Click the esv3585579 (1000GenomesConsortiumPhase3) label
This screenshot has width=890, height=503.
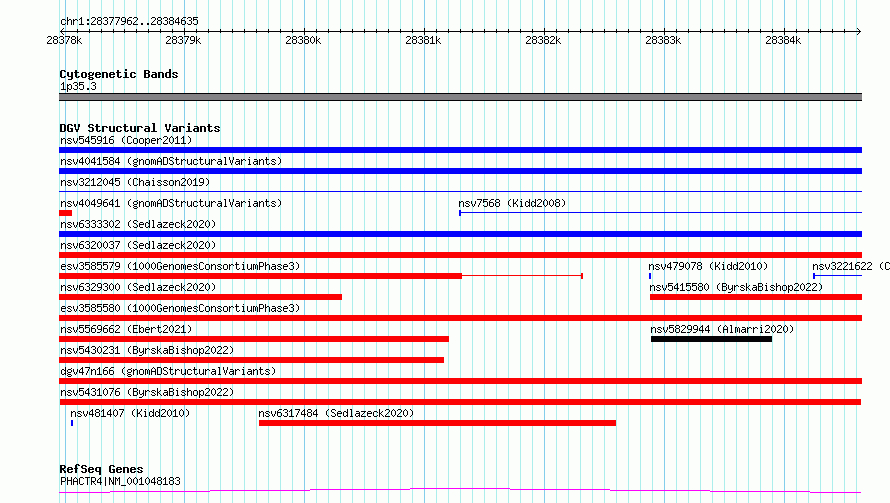tap(180, 266)
